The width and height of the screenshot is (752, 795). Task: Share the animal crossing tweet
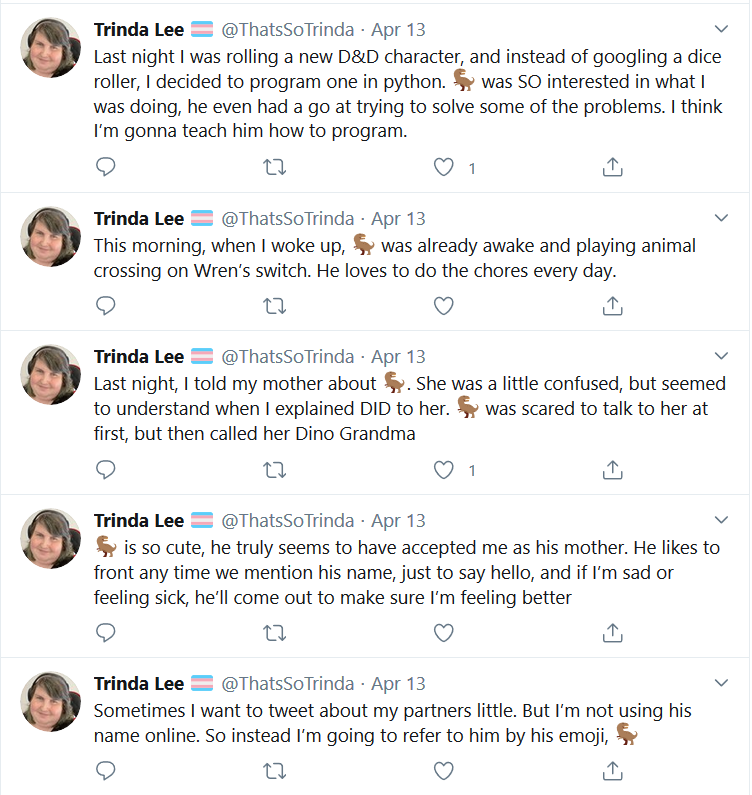(613, 306)
